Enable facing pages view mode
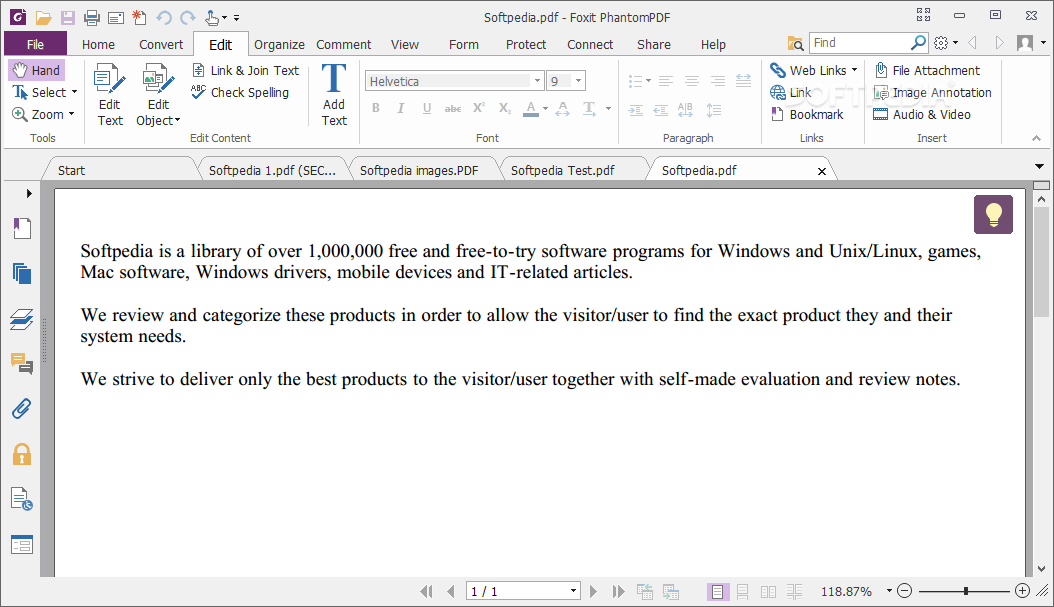 (768, 592)
